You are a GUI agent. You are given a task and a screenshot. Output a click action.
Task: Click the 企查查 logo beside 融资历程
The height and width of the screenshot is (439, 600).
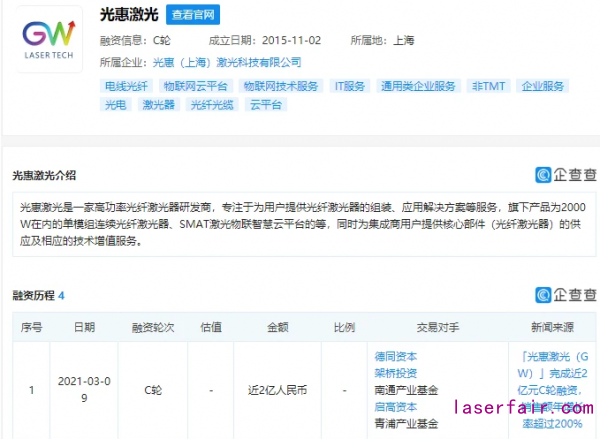566,295
